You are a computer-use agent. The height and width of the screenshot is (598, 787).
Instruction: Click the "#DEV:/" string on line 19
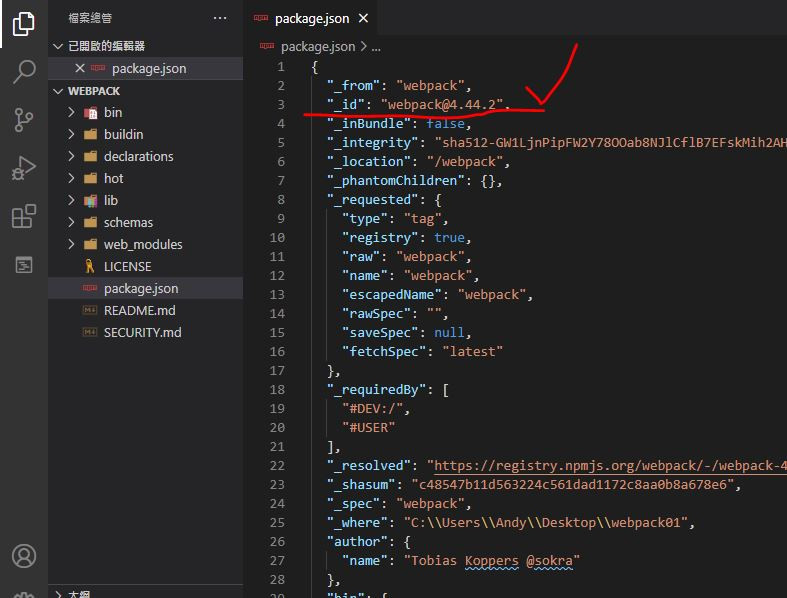[x=373, y=409]
